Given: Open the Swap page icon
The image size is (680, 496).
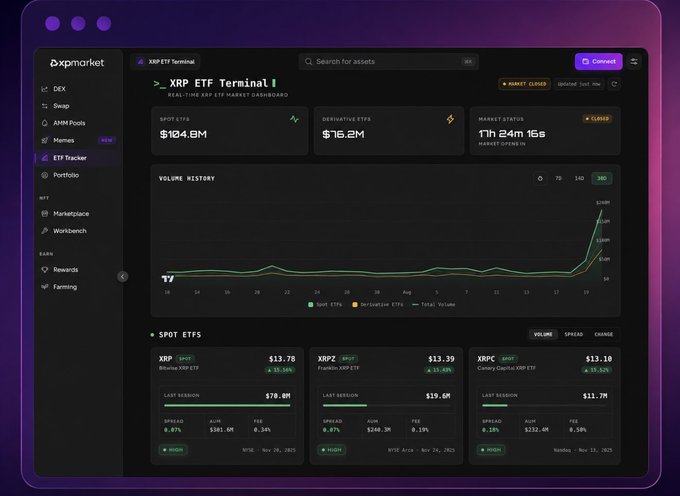Looking at the screenshot, I should (x=44, y=106).
